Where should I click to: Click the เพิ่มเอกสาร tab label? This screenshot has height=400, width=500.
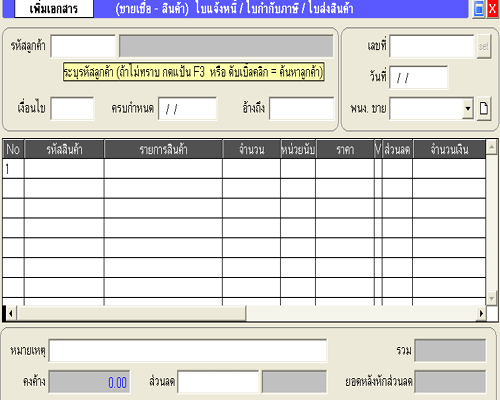point(54,9)
